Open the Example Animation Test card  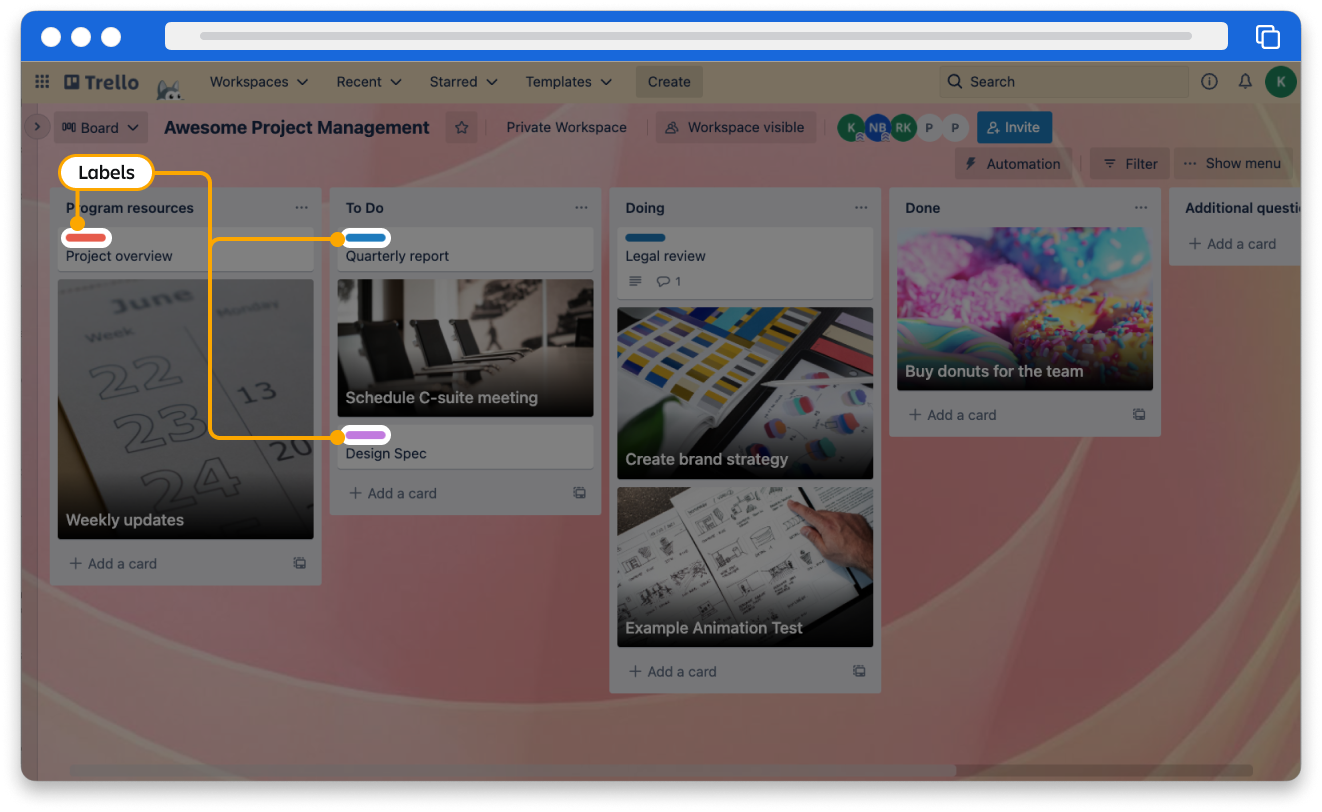[746, 567]
